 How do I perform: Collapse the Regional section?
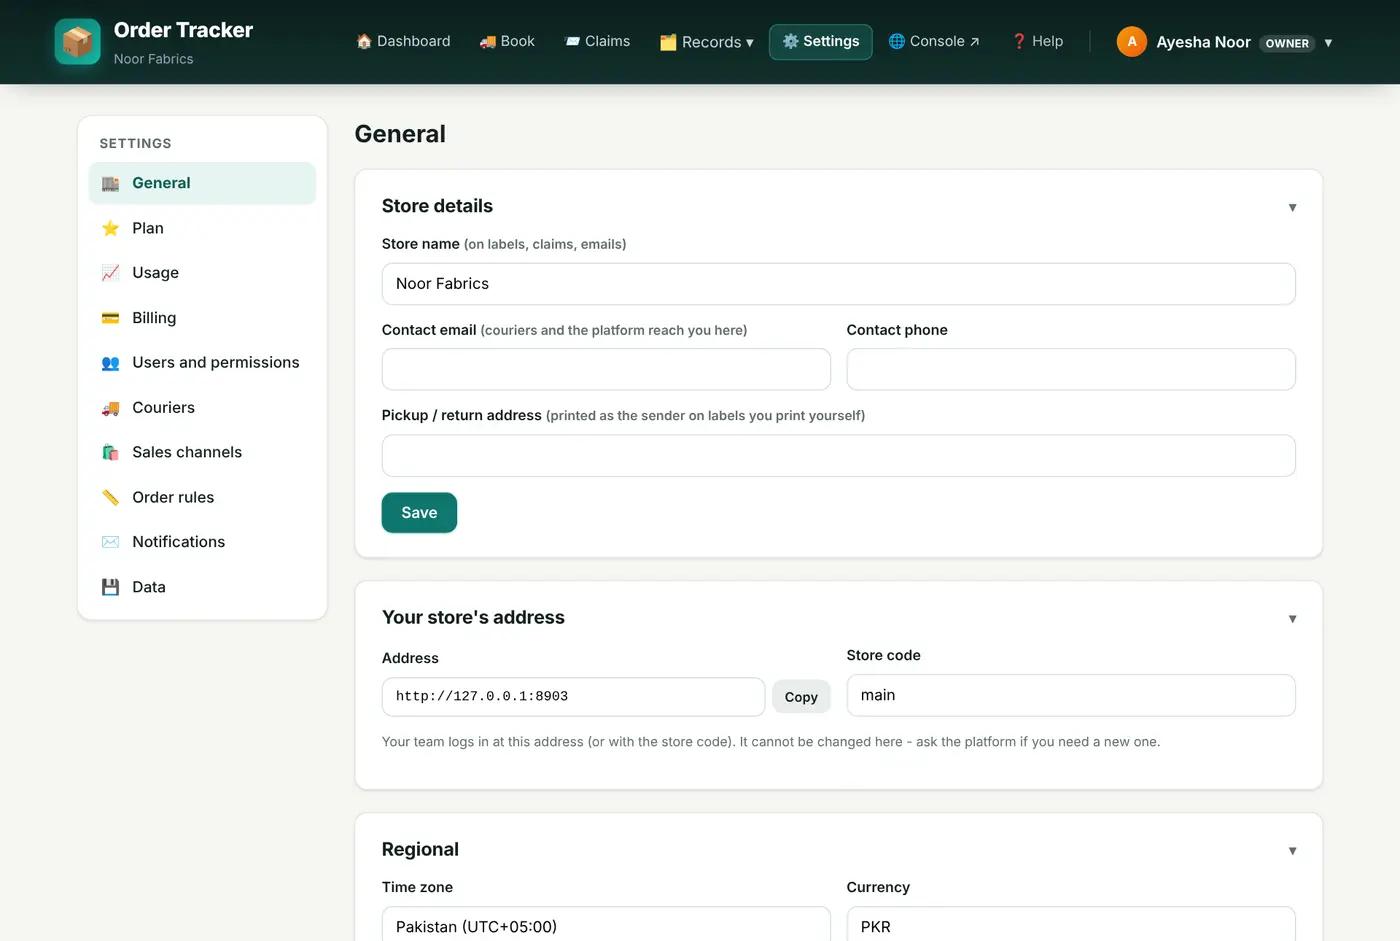(1293, 851)
